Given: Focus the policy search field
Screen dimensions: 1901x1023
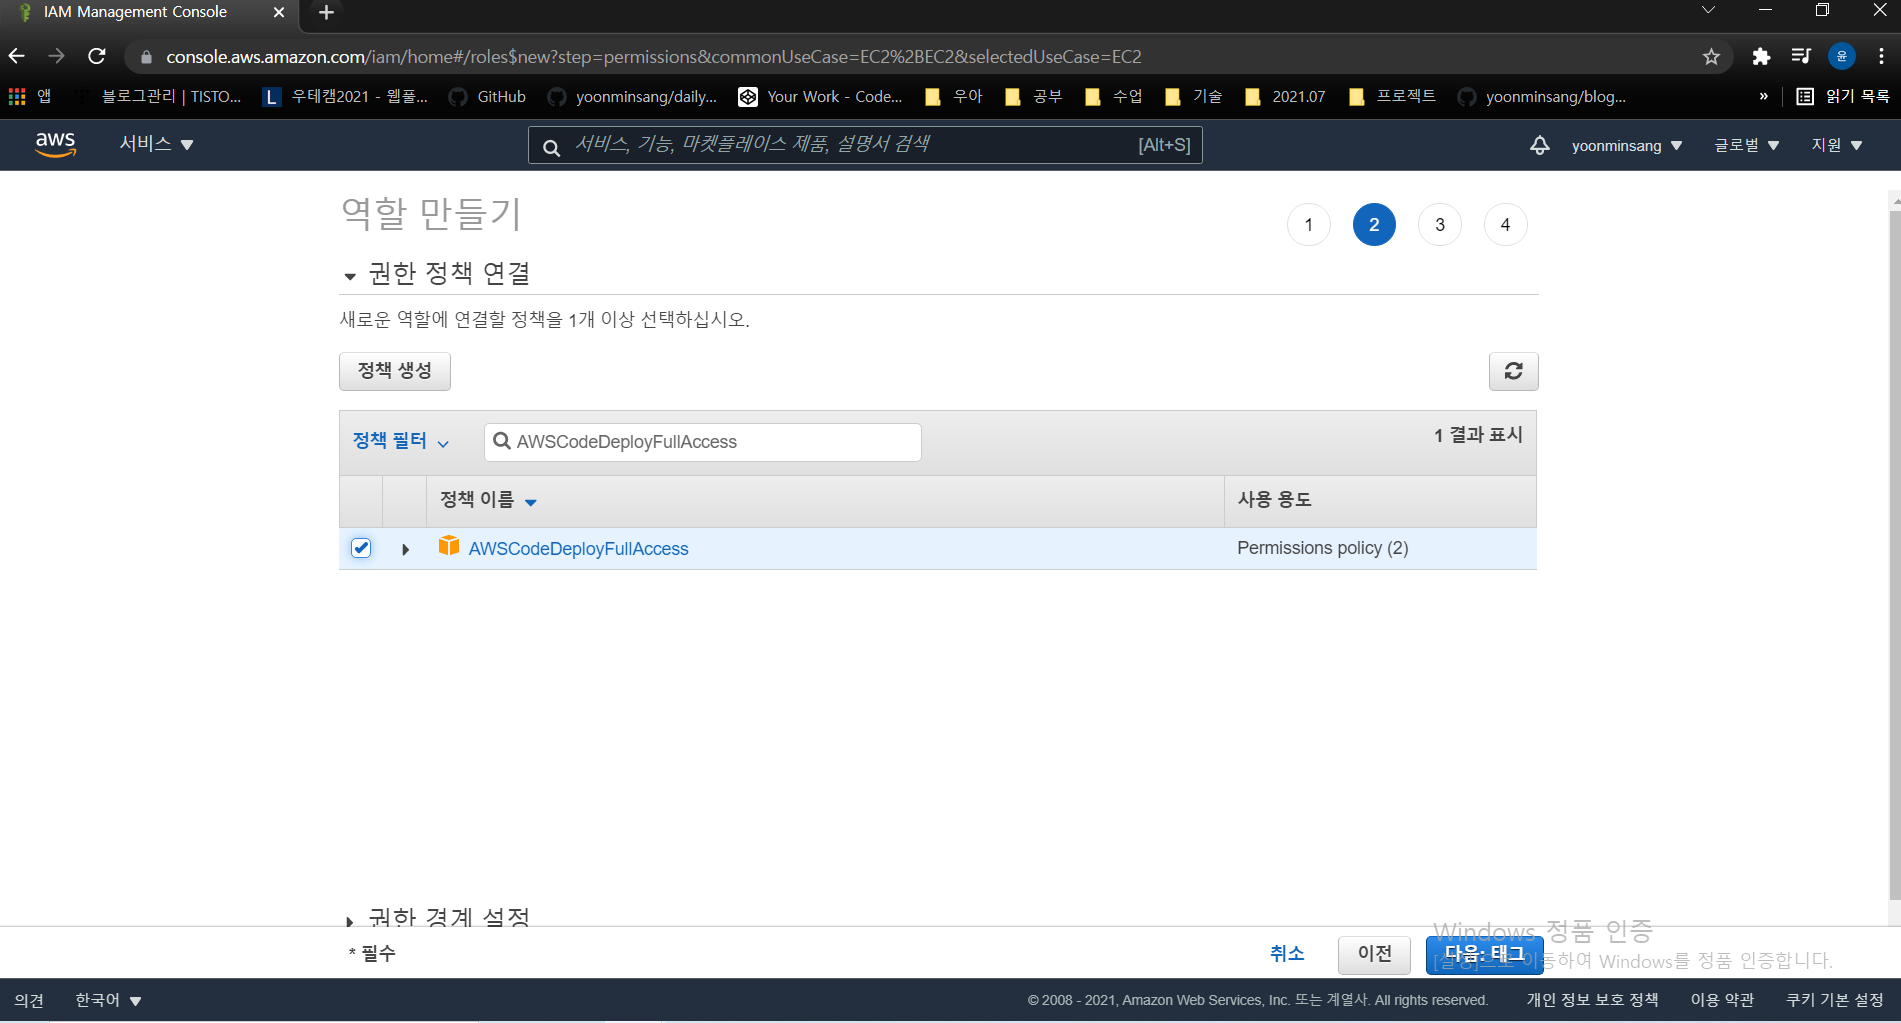Looking at the screenshot, I should (x=703, y=442).
